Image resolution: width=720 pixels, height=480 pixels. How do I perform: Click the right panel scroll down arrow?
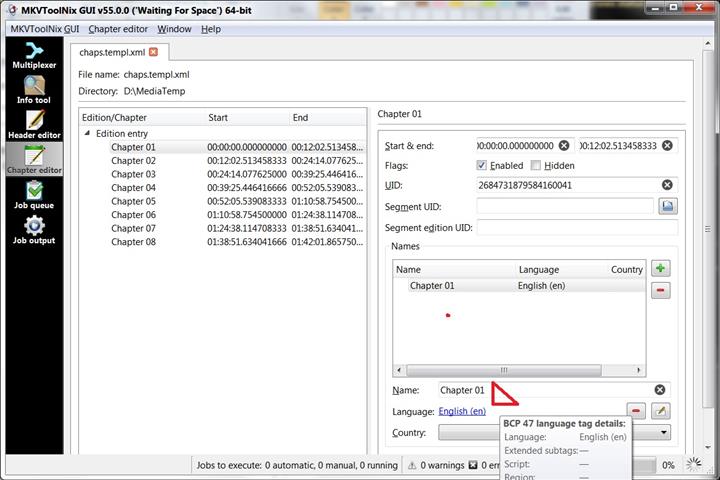point(708,447)
